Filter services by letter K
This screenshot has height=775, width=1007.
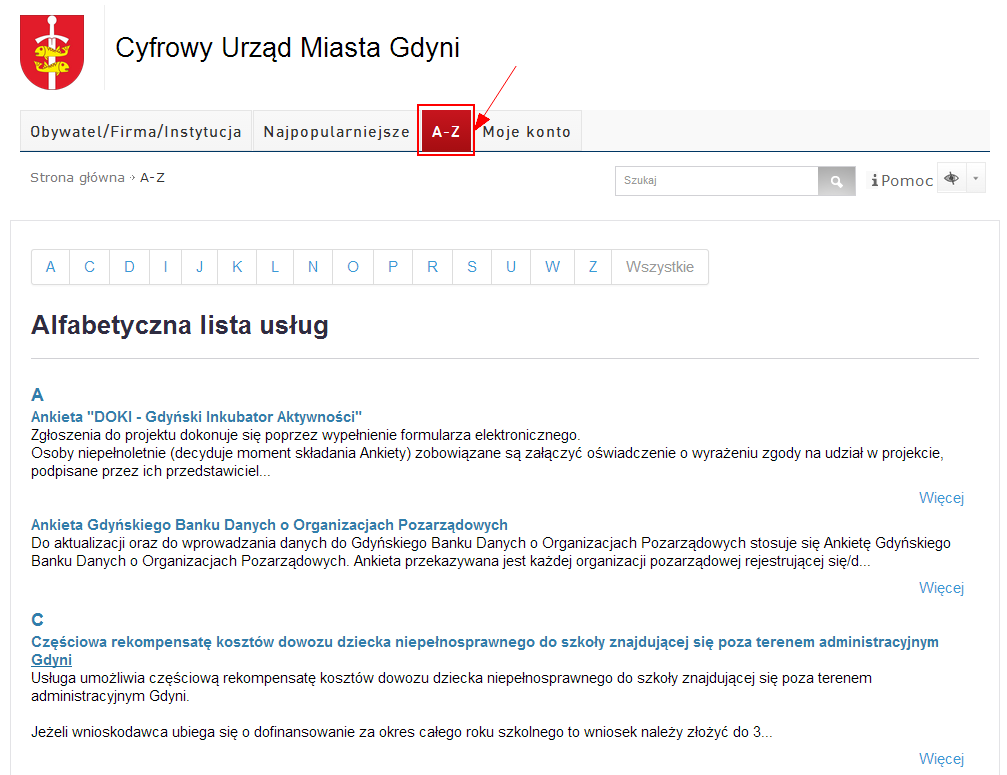(x=237, y=267)
